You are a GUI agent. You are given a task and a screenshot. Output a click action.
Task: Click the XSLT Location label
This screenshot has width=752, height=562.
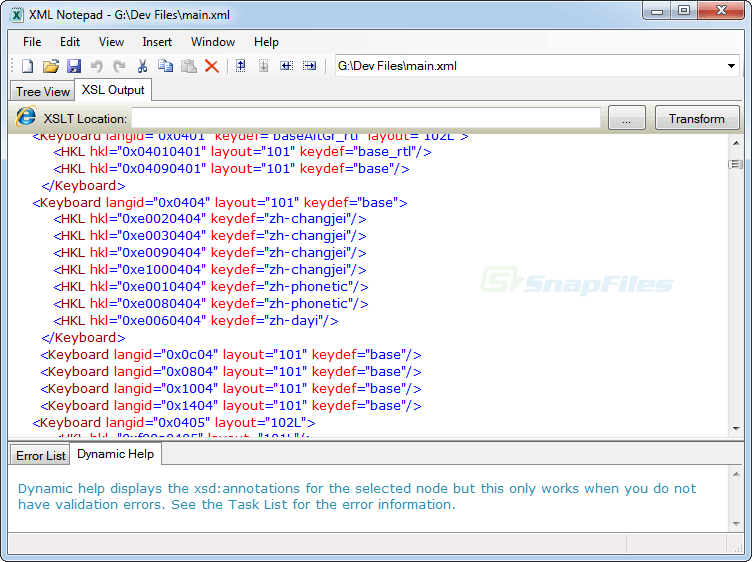(x=85, y=119)
